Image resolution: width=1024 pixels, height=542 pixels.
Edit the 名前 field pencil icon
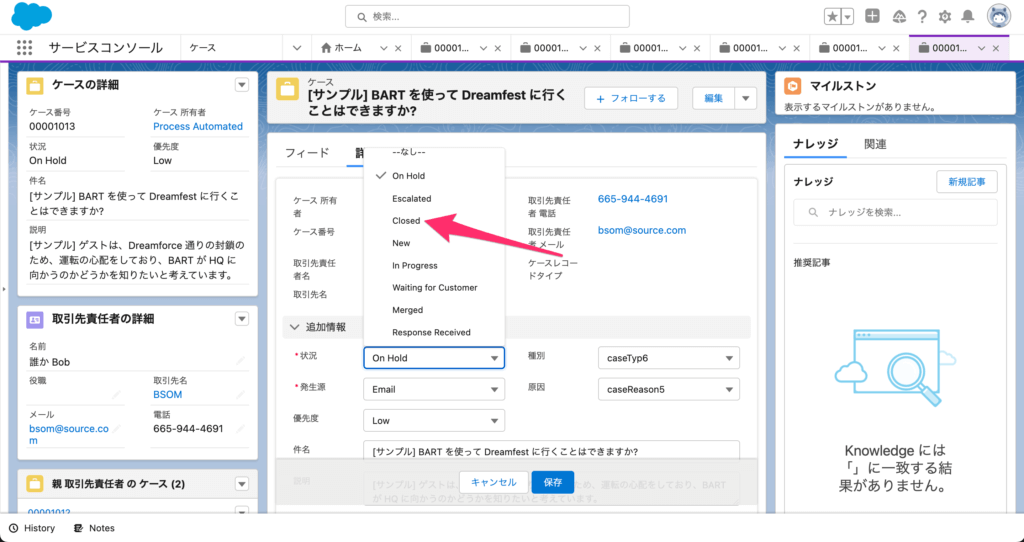[240, 361]
